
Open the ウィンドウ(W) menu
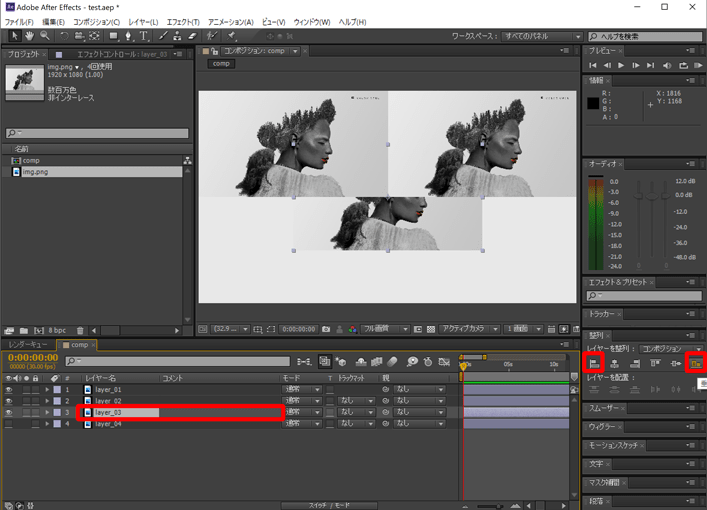point(312,22)
